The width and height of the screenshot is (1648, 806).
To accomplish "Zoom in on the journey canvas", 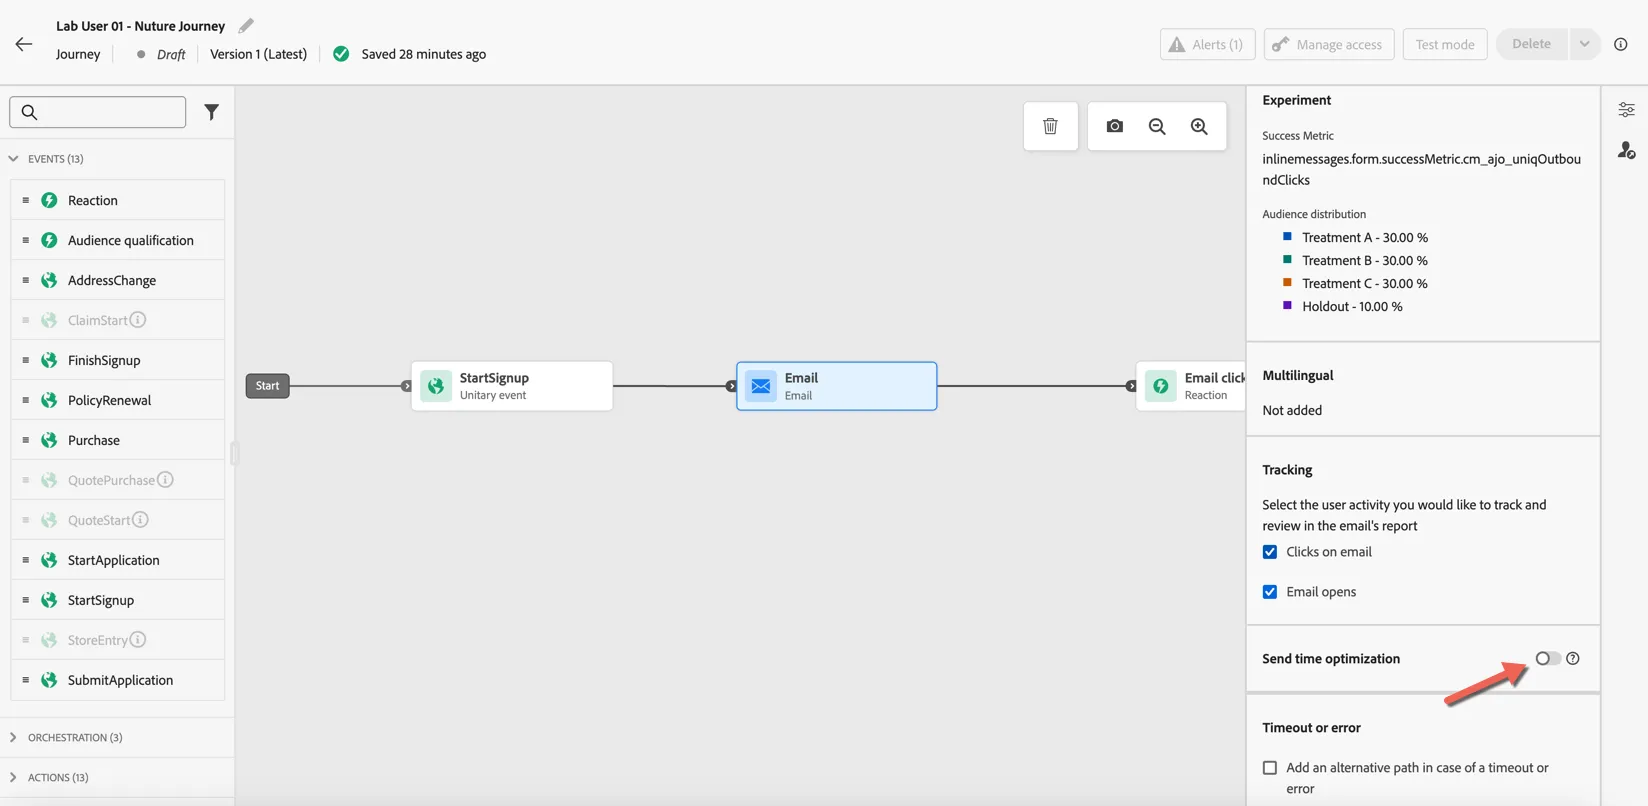I will coord(1199,126).
